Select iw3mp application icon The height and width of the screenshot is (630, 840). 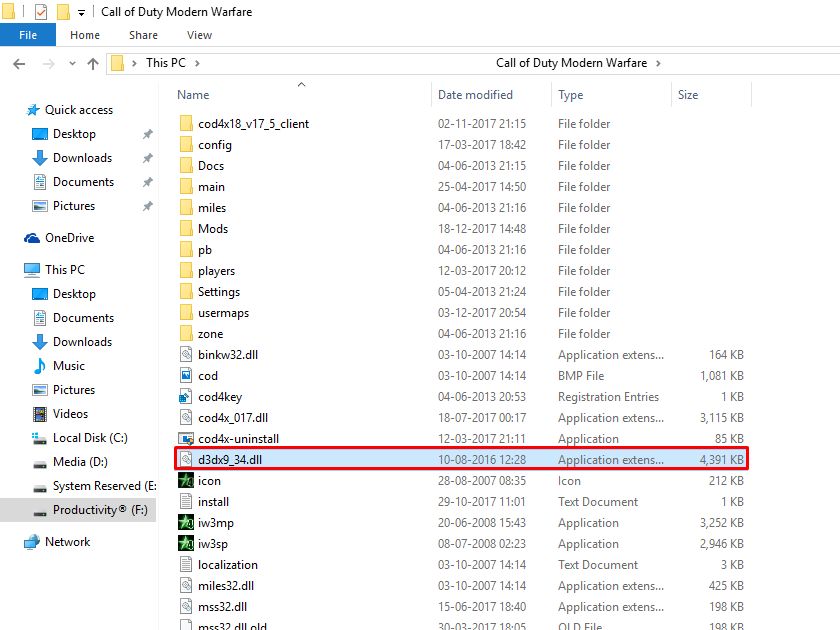[x=186, y=523]
